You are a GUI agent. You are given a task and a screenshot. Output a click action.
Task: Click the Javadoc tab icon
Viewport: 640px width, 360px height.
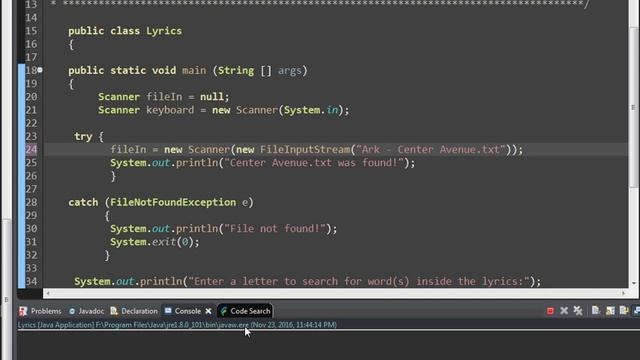(x=72, y=311)
